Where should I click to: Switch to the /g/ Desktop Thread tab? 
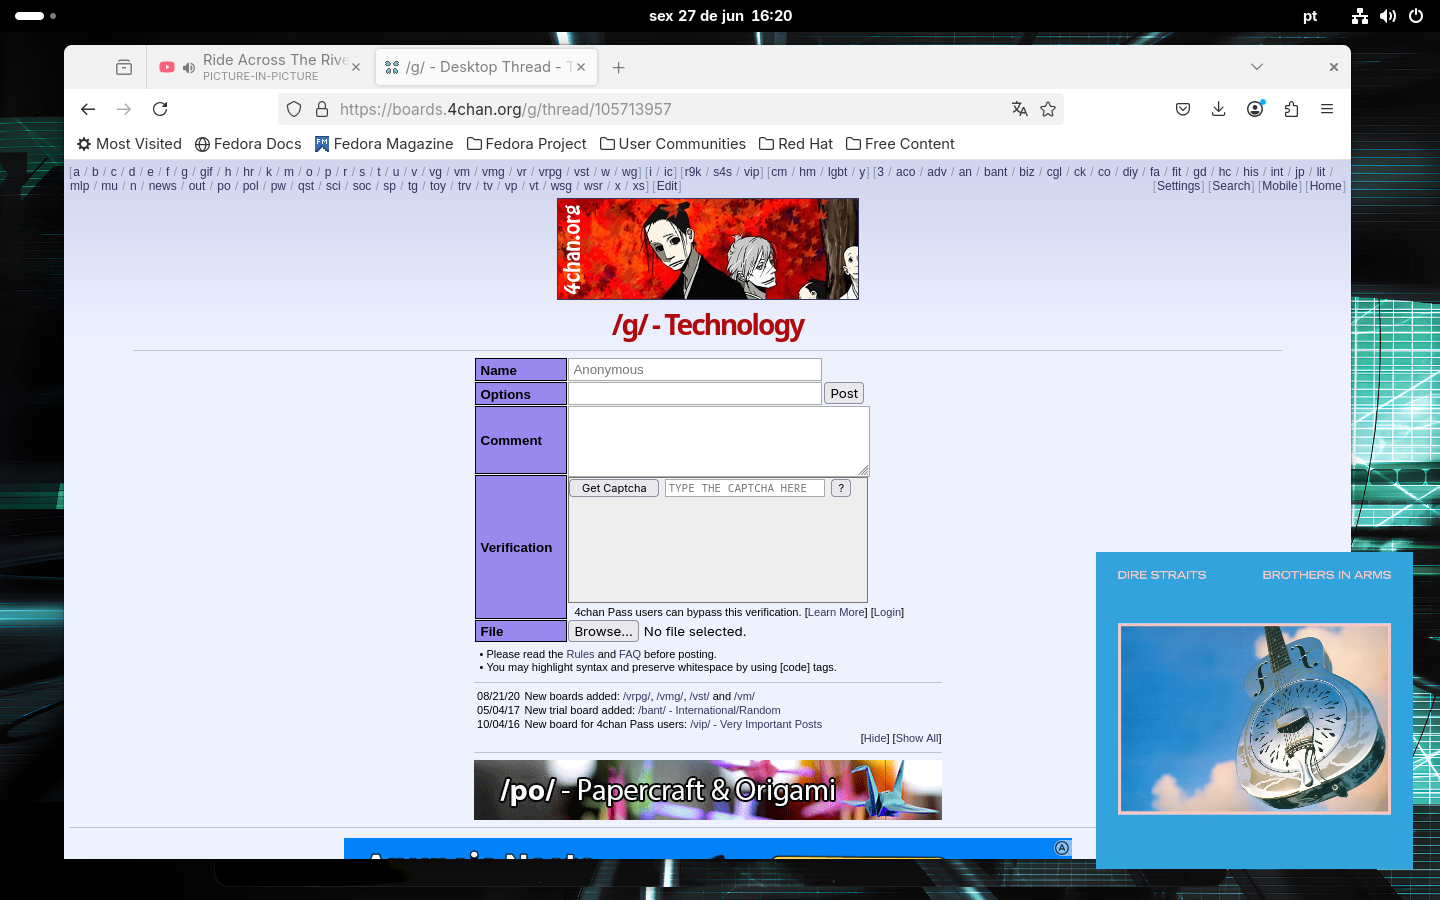pos(486,67)
